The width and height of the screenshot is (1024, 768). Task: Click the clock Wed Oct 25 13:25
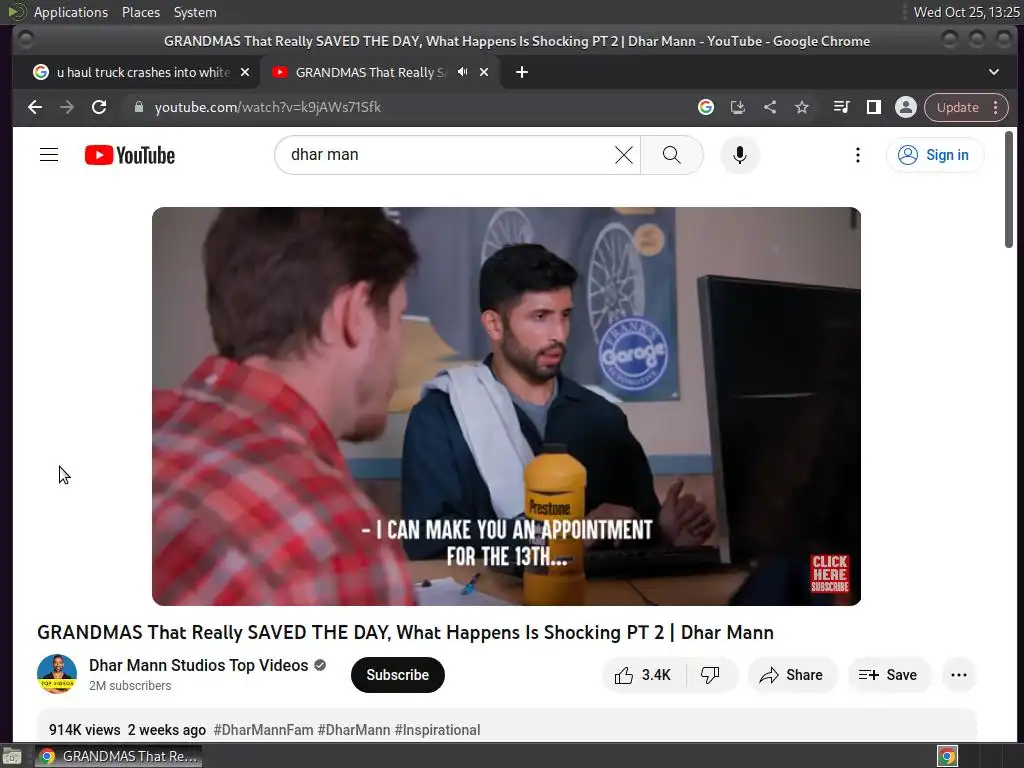[966, 12]
